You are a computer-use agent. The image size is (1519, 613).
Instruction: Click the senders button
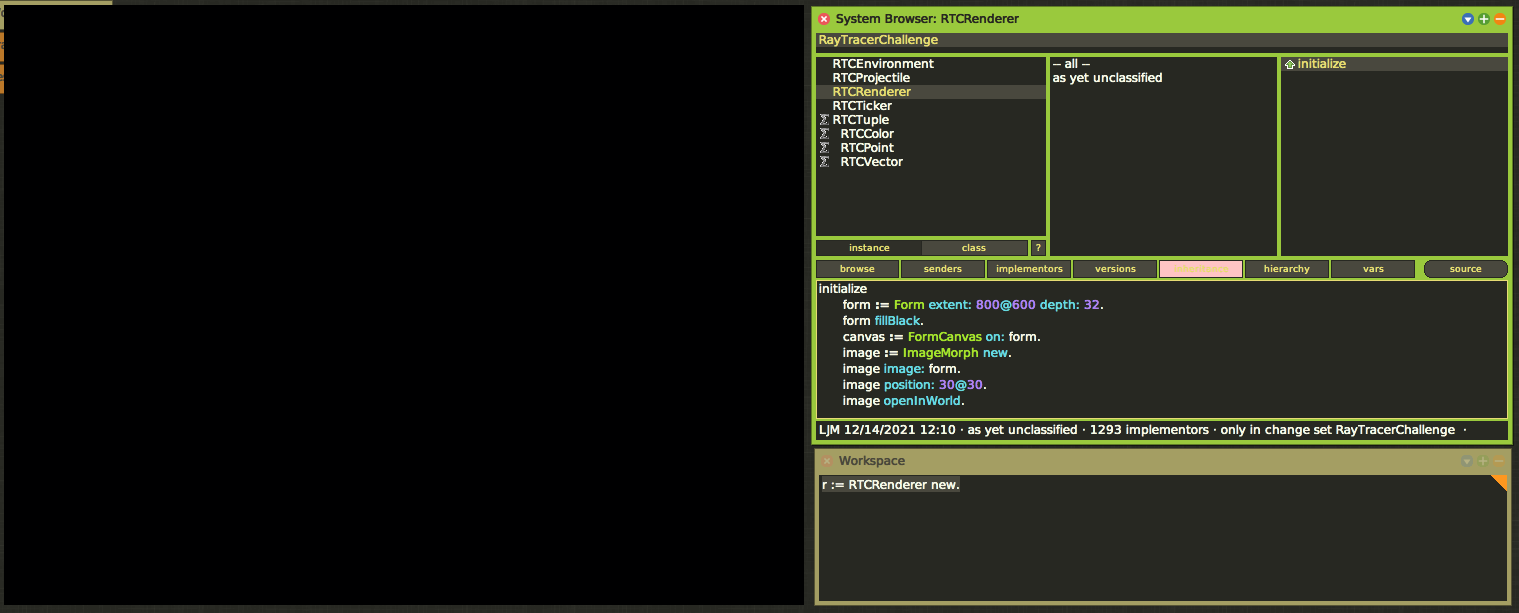click(943, 269)
